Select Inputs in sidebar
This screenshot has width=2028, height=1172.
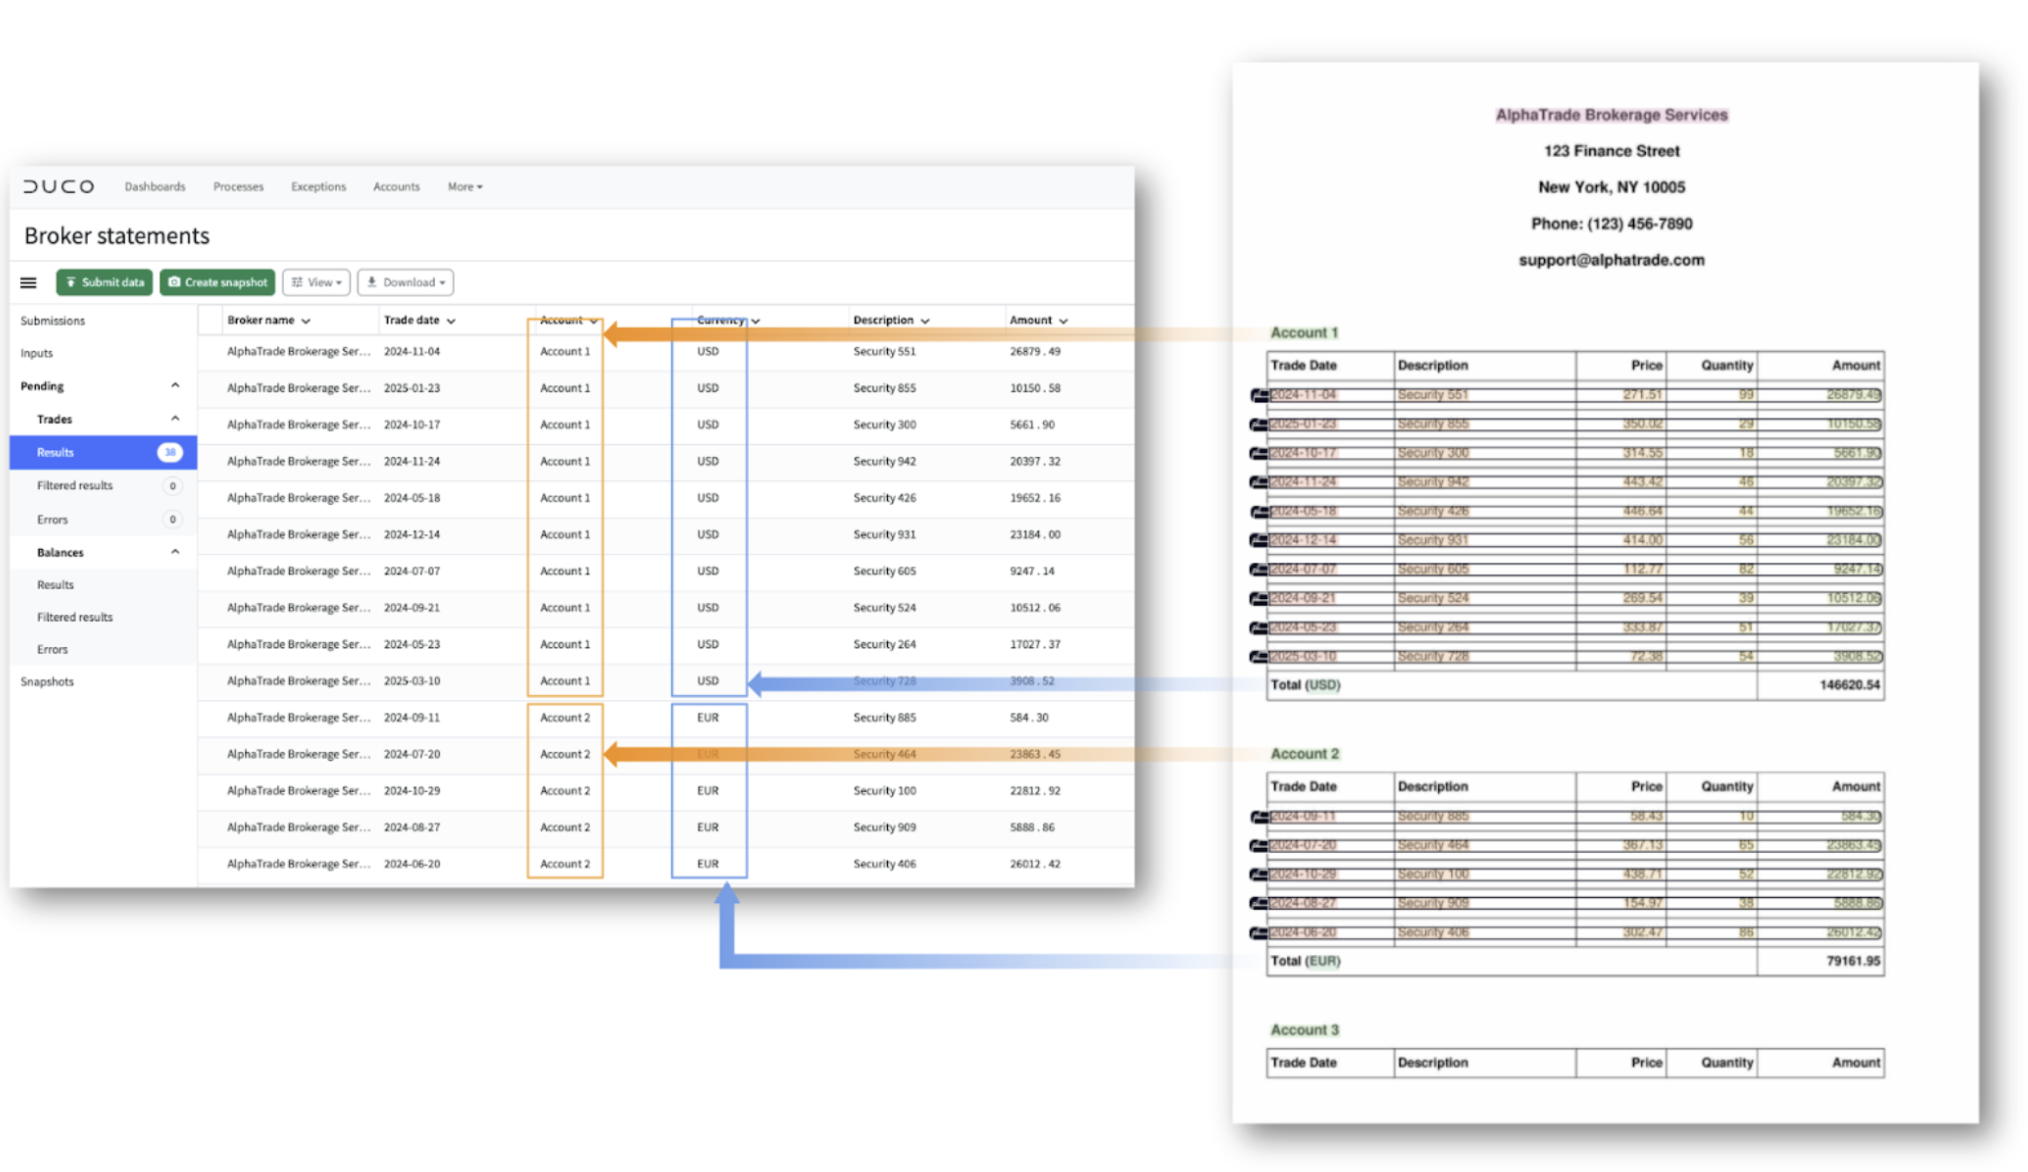point(37,353)
